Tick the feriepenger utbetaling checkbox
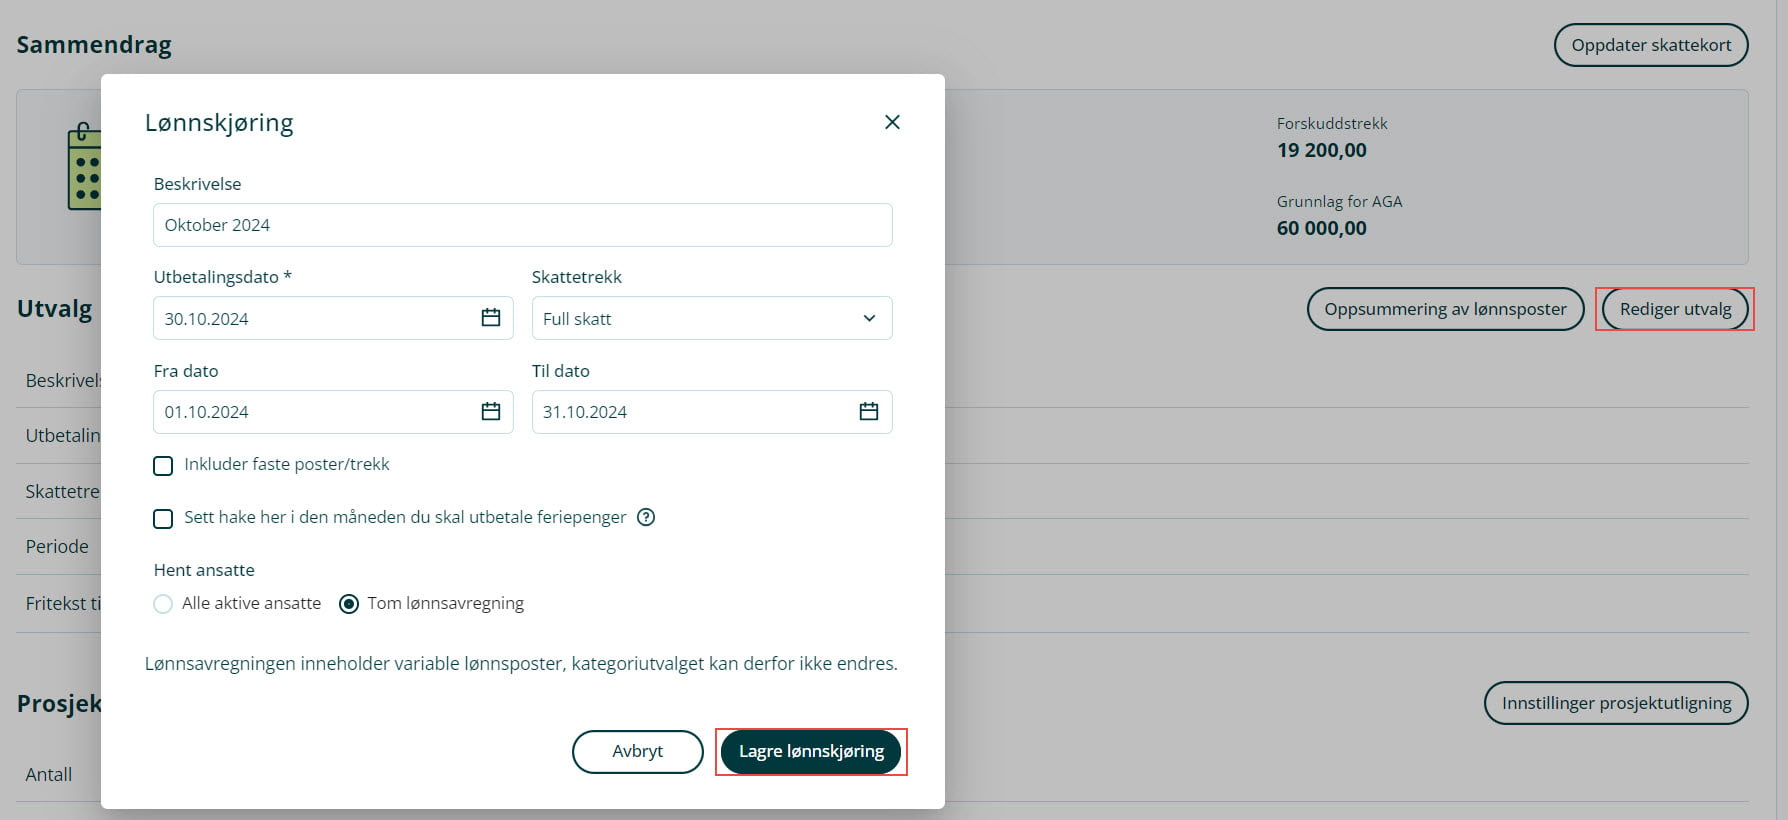Image resolution: width=1788 pixels, height=820 pixels. click(163, 518)
